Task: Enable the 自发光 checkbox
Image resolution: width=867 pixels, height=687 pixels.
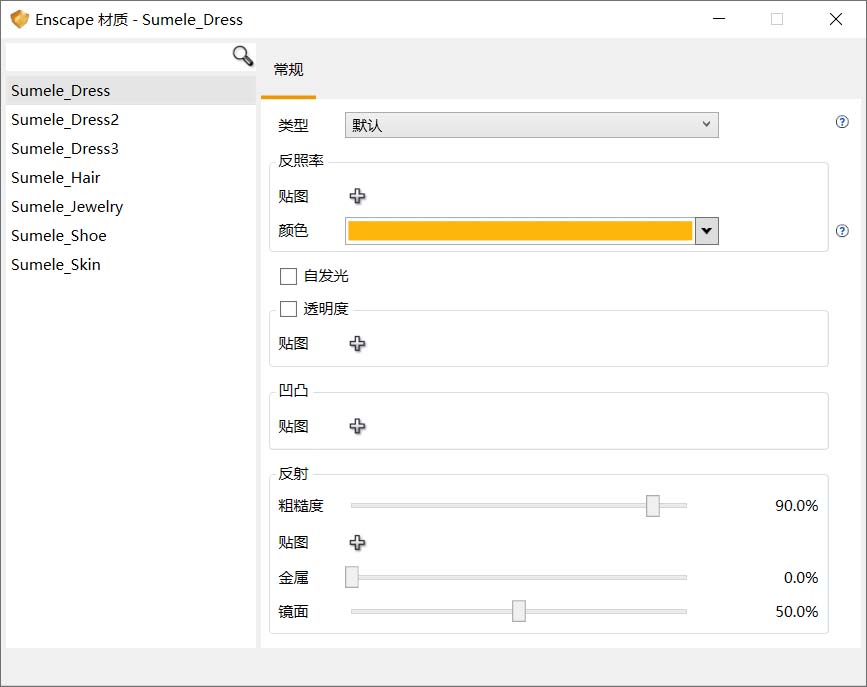Action: coord(289,276)
